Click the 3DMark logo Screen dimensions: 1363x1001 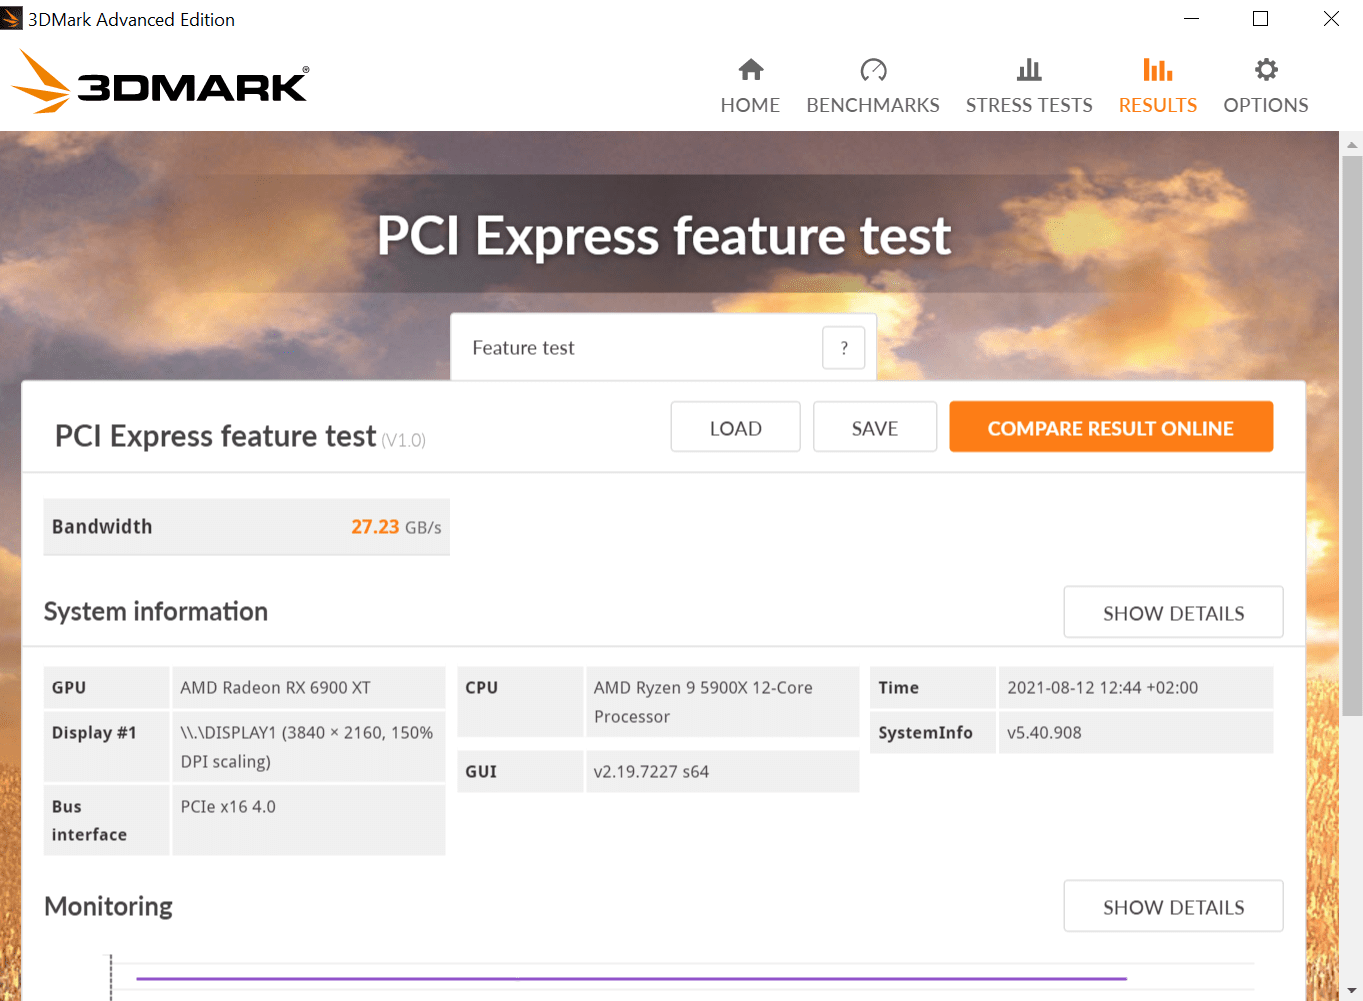coord(161,83)
